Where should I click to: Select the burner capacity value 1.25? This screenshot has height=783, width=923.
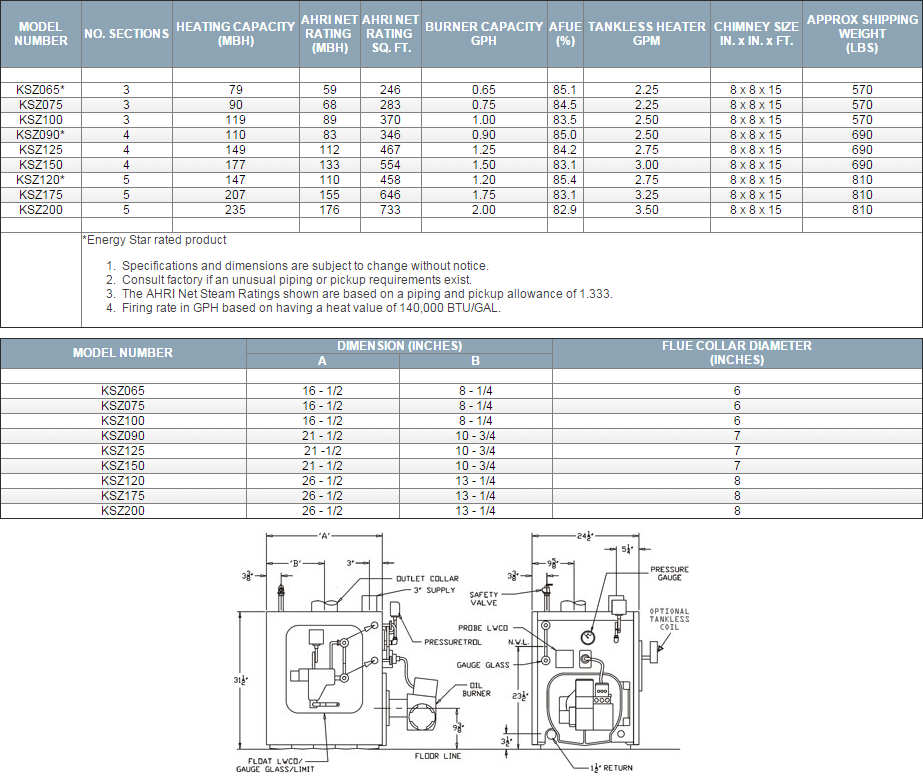tap(484, 150)
